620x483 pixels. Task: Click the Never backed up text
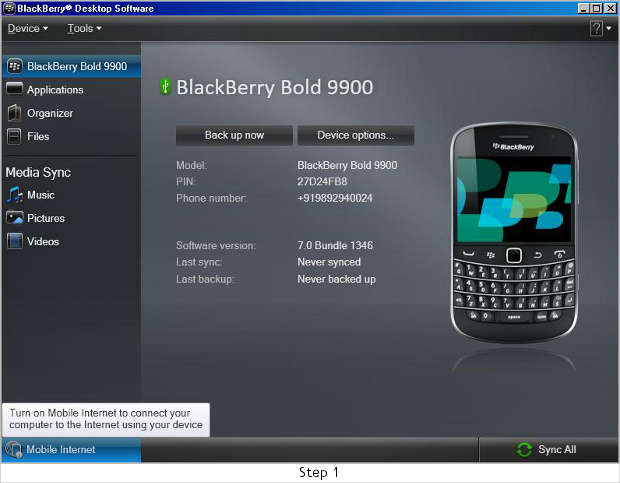(336, 279)
